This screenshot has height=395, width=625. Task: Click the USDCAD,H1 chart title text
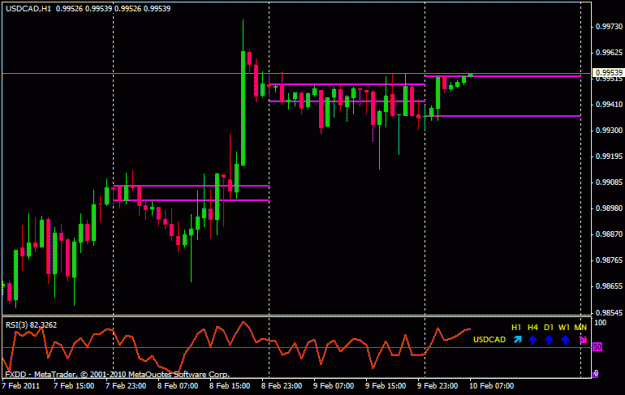(28, 8)
